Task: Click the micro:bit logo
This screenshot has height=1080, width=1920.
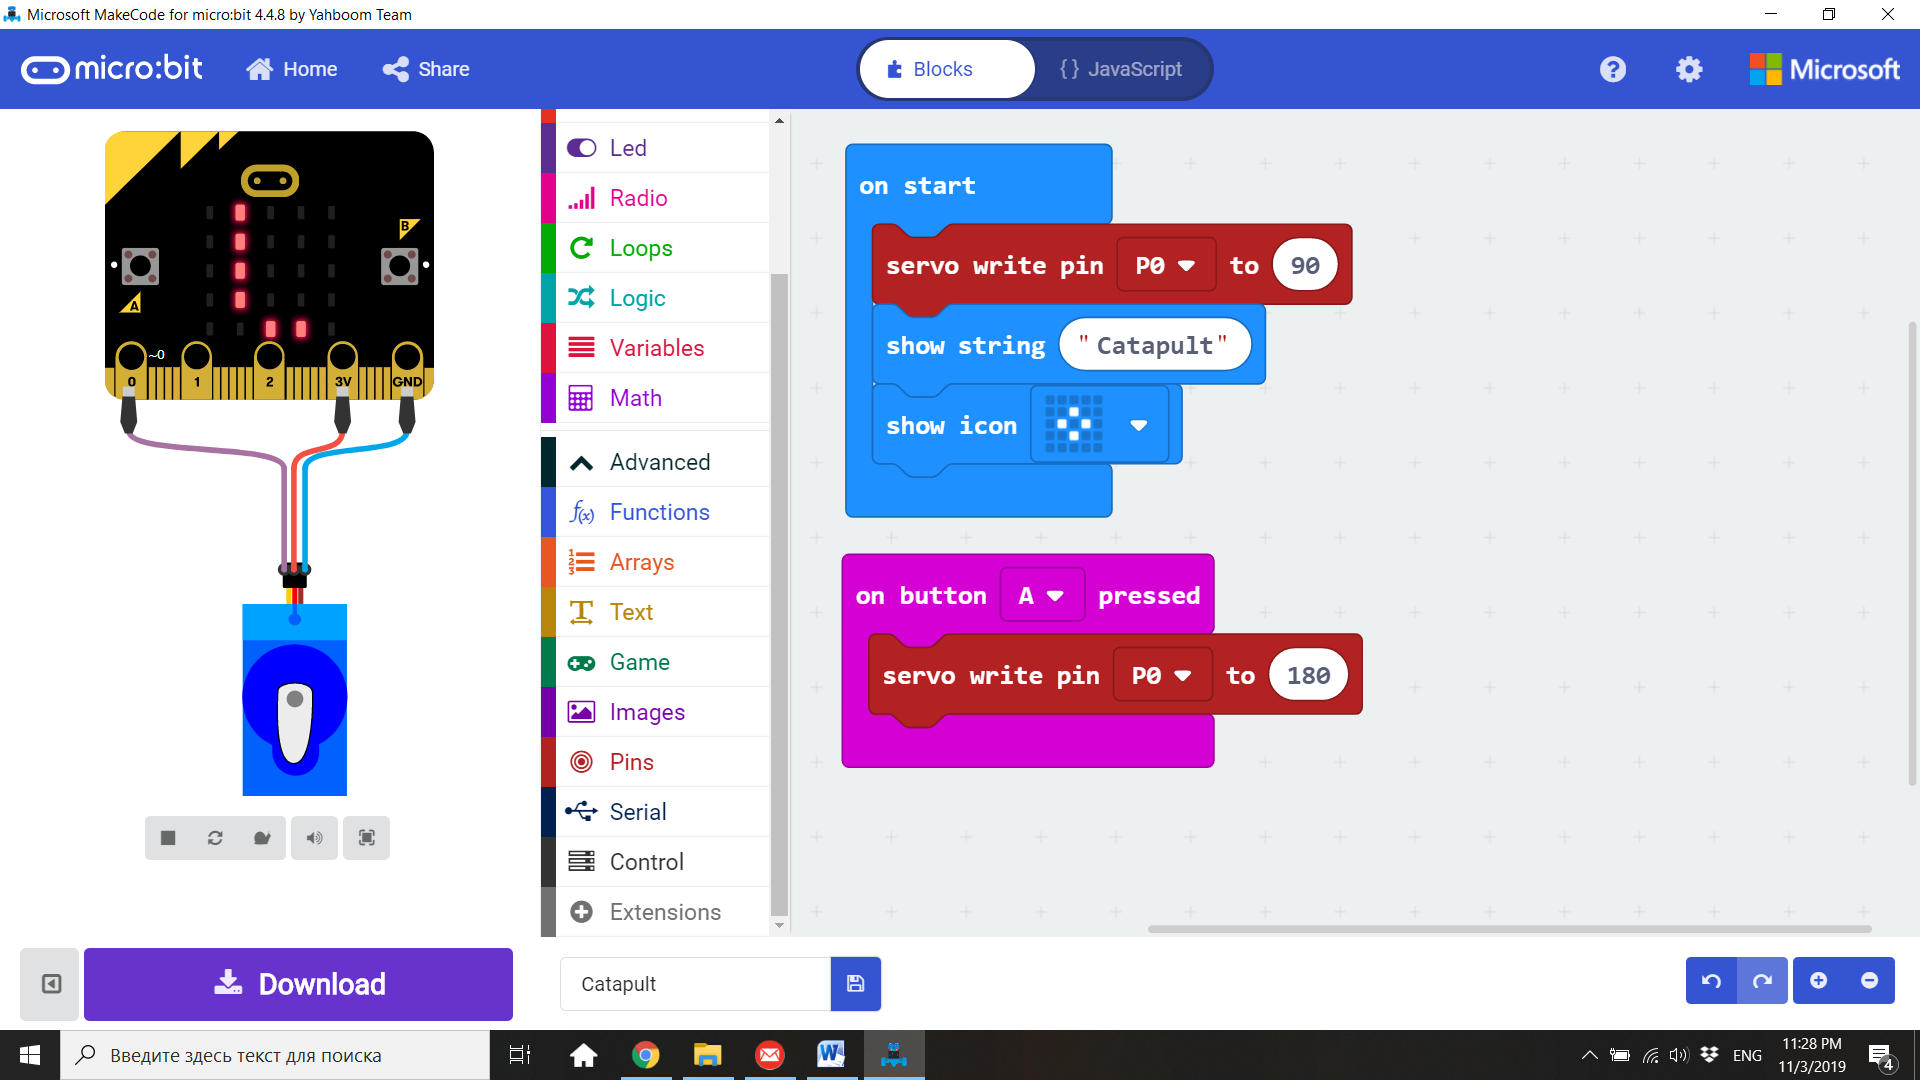Action: point(112,69)
